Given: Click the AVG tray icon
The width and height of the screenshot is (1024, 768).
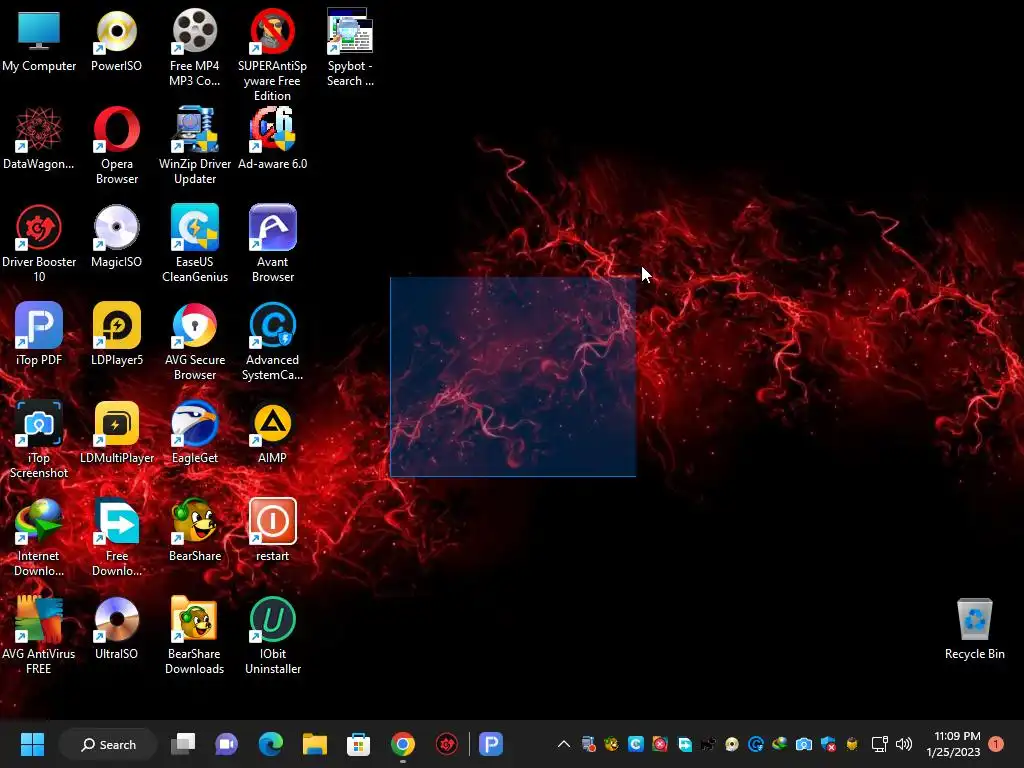Looking at the screenshot, I should click(660, 744).
